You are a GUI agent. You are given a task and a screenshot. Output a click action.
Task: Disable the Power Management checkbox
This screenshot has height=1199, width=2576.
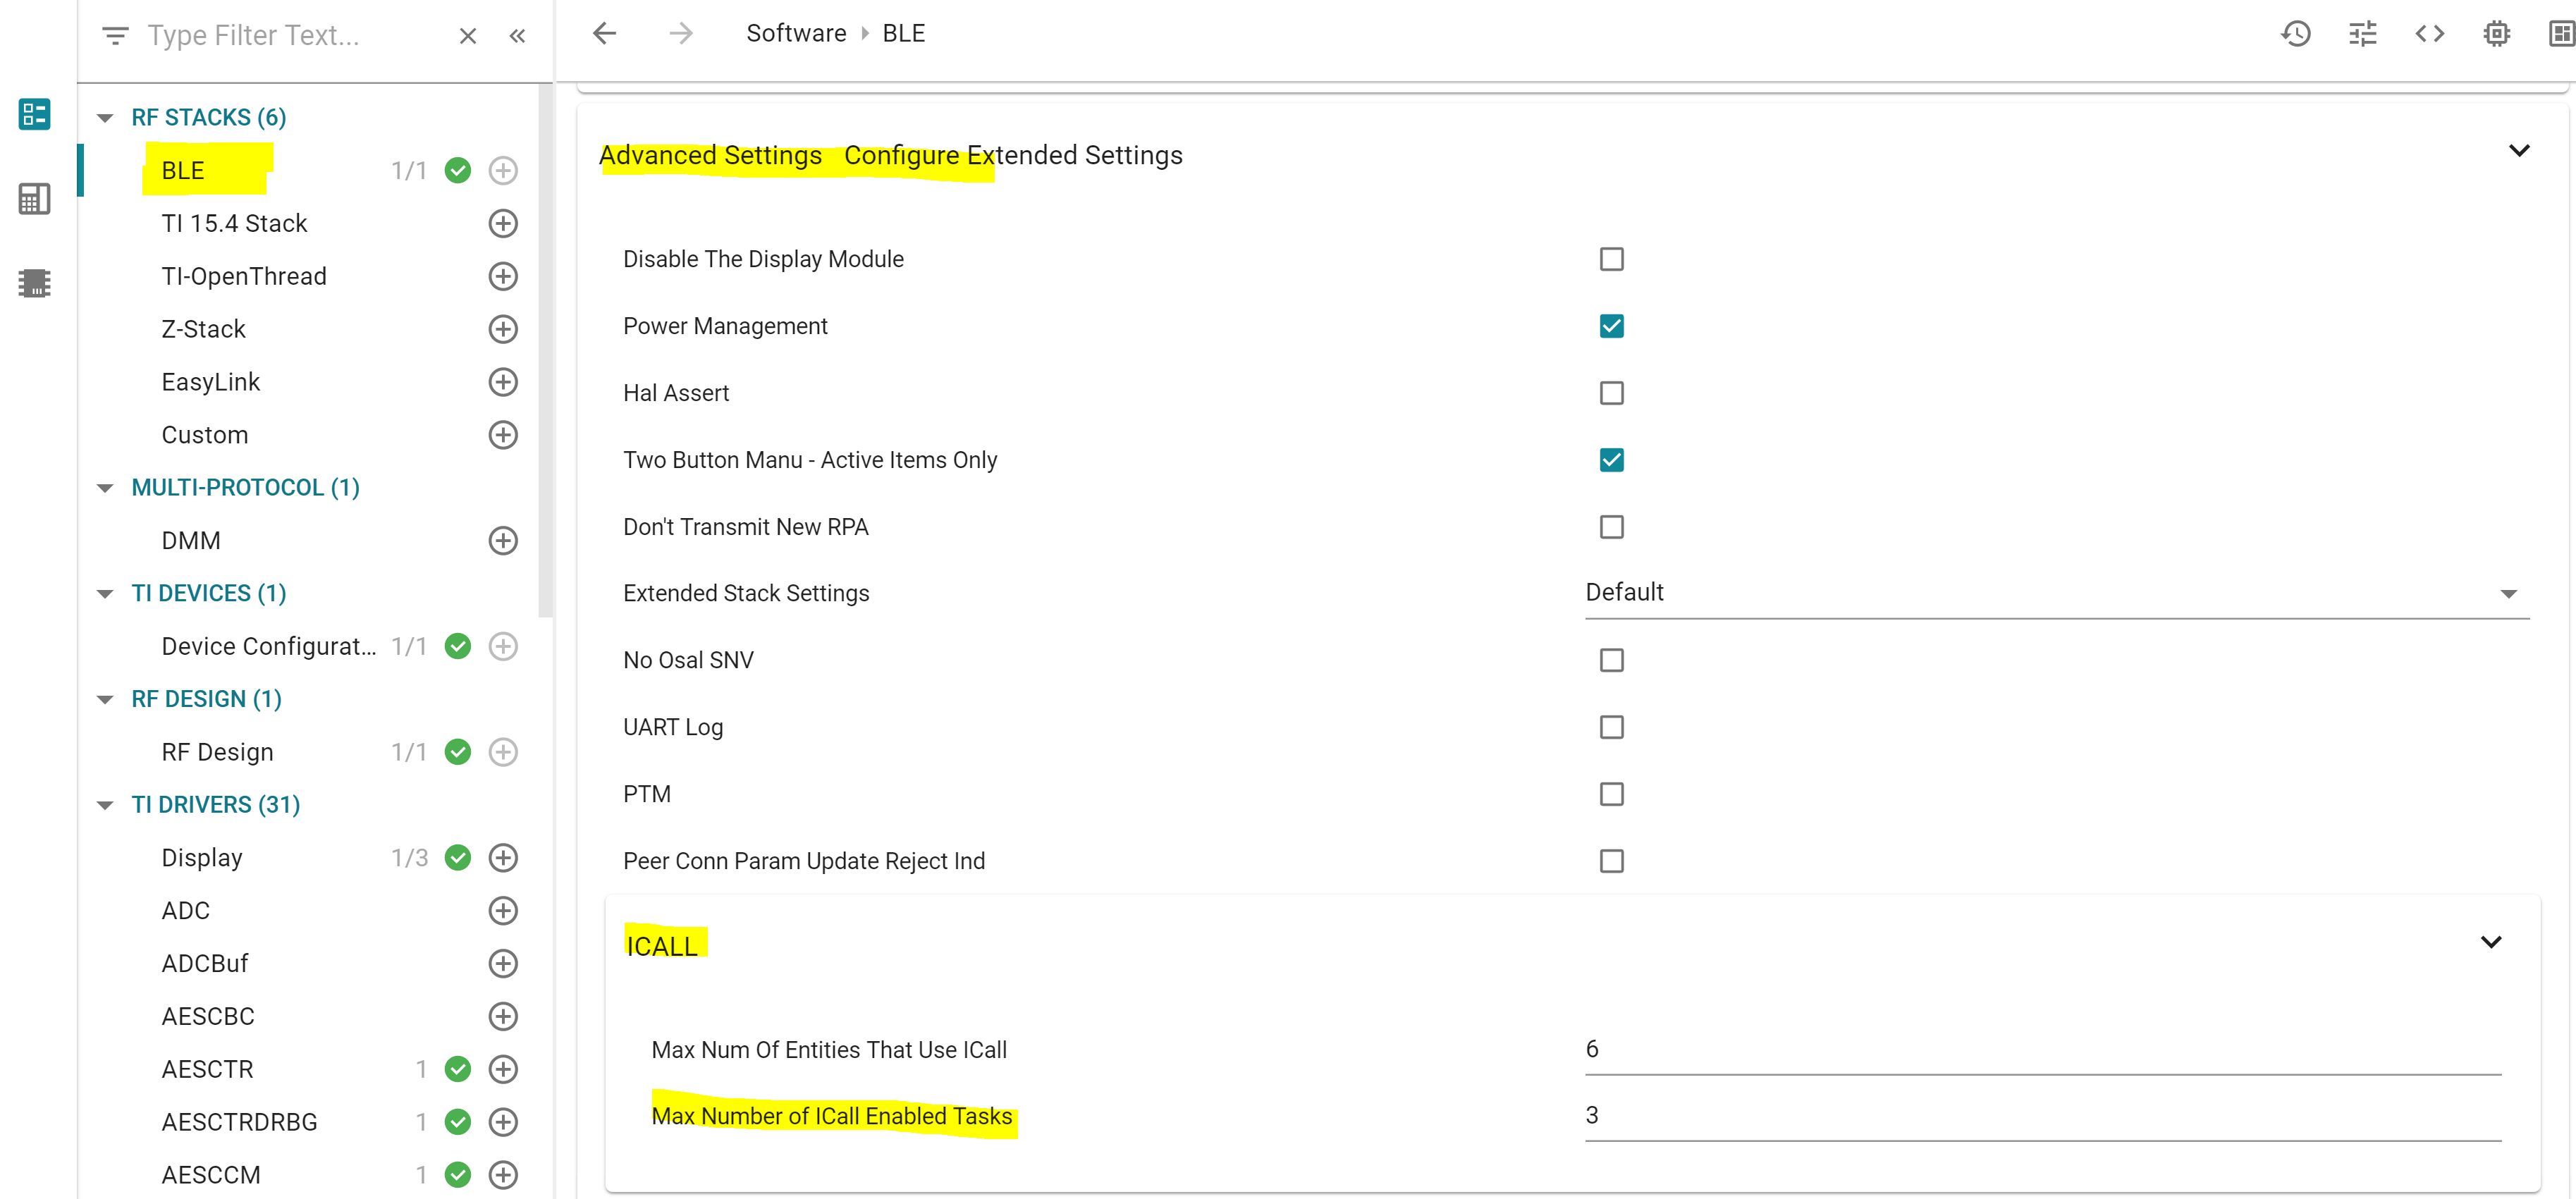(x=1611, y=326)
